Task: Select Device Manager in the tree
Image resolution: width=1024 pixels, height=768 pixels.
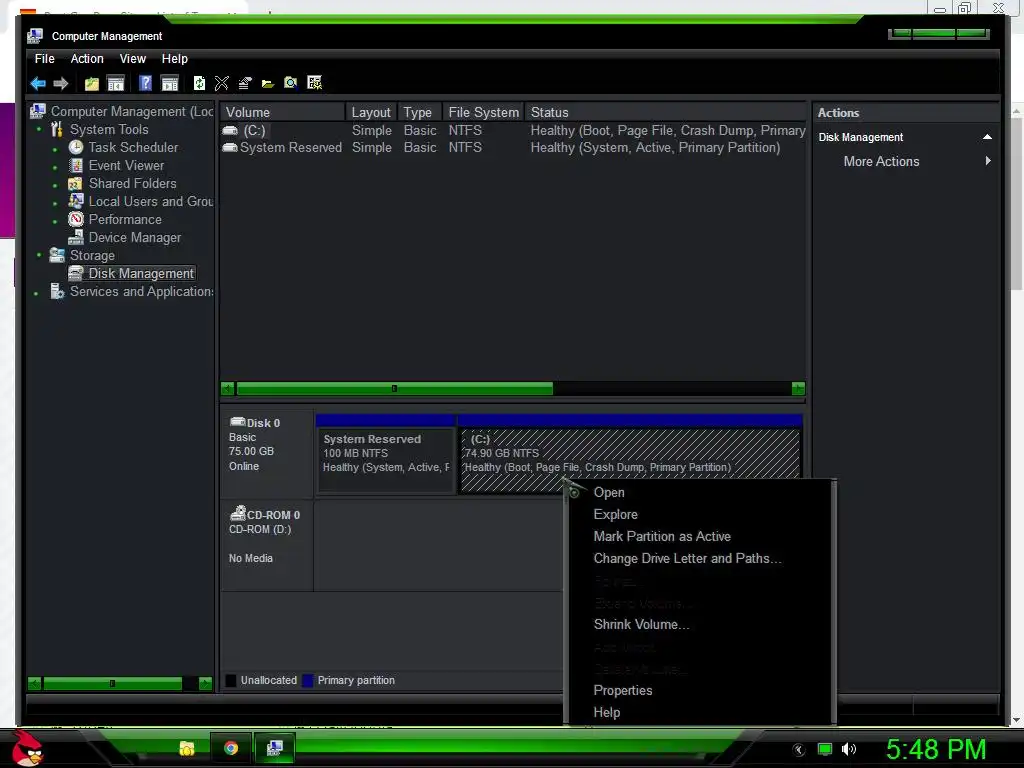Action: 135,238
